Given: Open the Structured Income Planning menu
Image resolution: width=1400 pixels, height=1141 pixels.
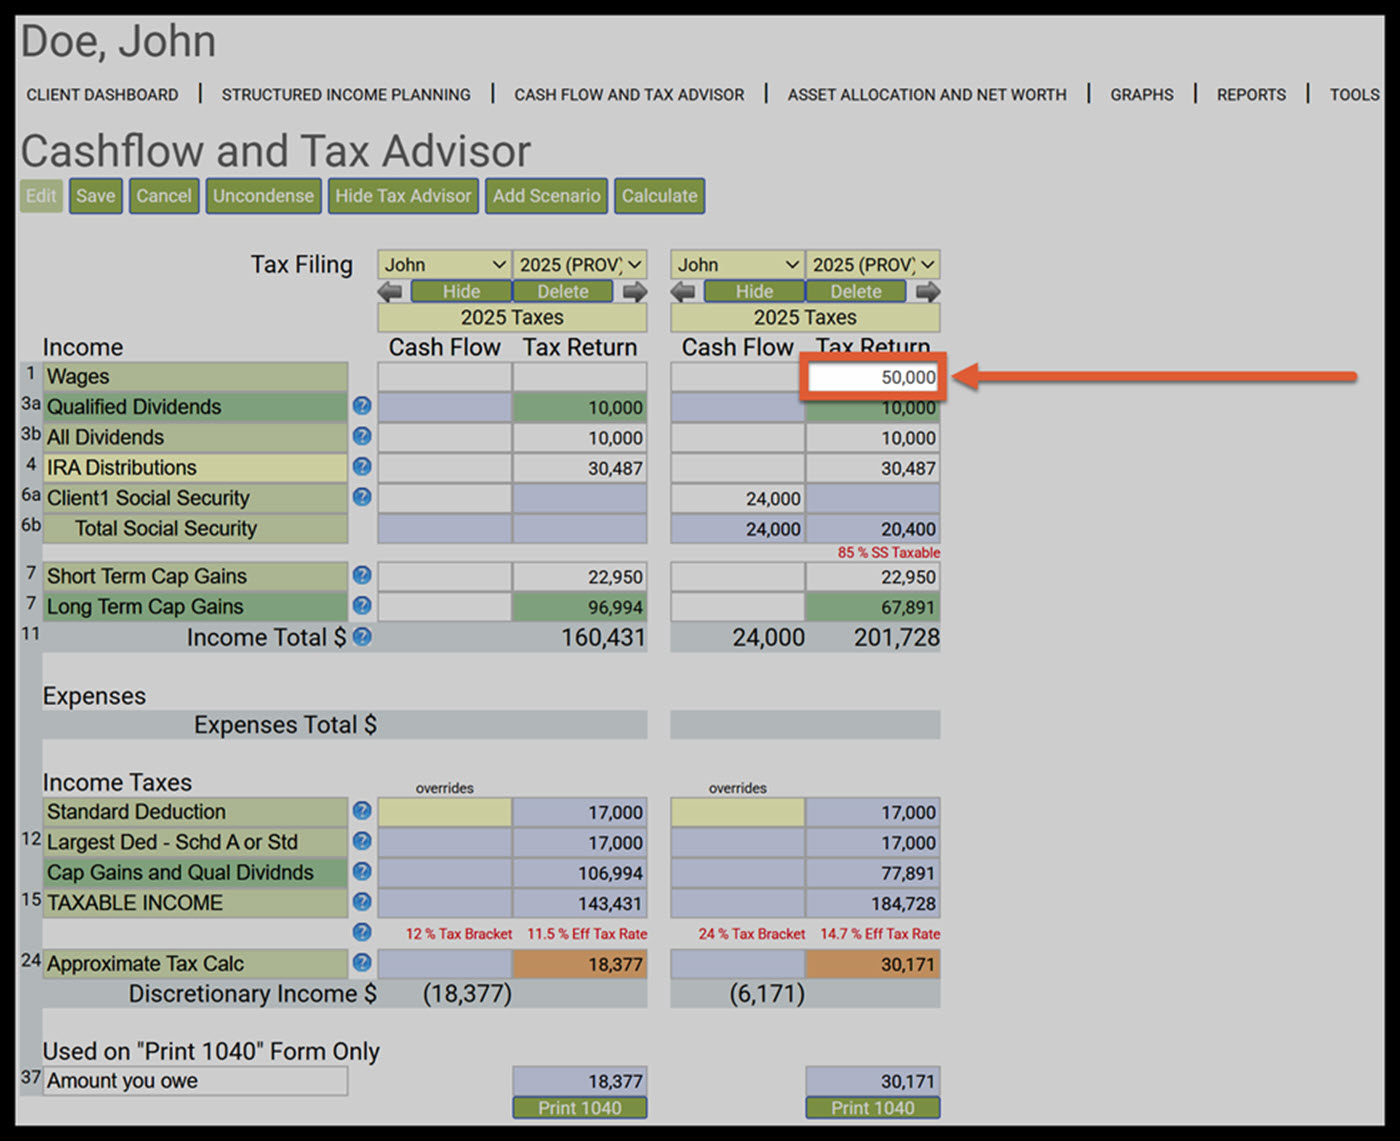Looking at the screenshot, I should [346, 95].
